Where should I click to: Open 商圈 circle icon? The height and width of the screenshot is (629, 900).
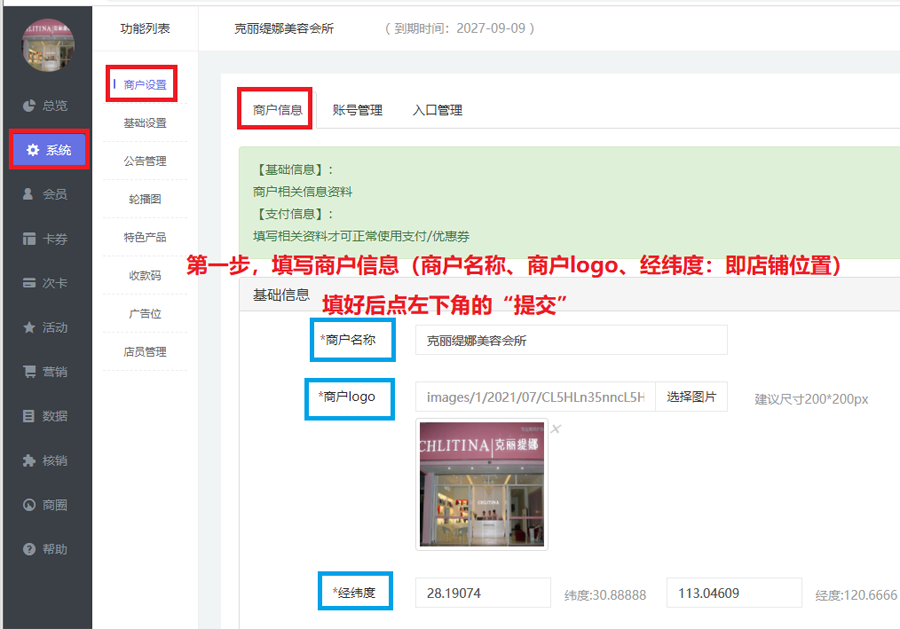pos(29,504)
